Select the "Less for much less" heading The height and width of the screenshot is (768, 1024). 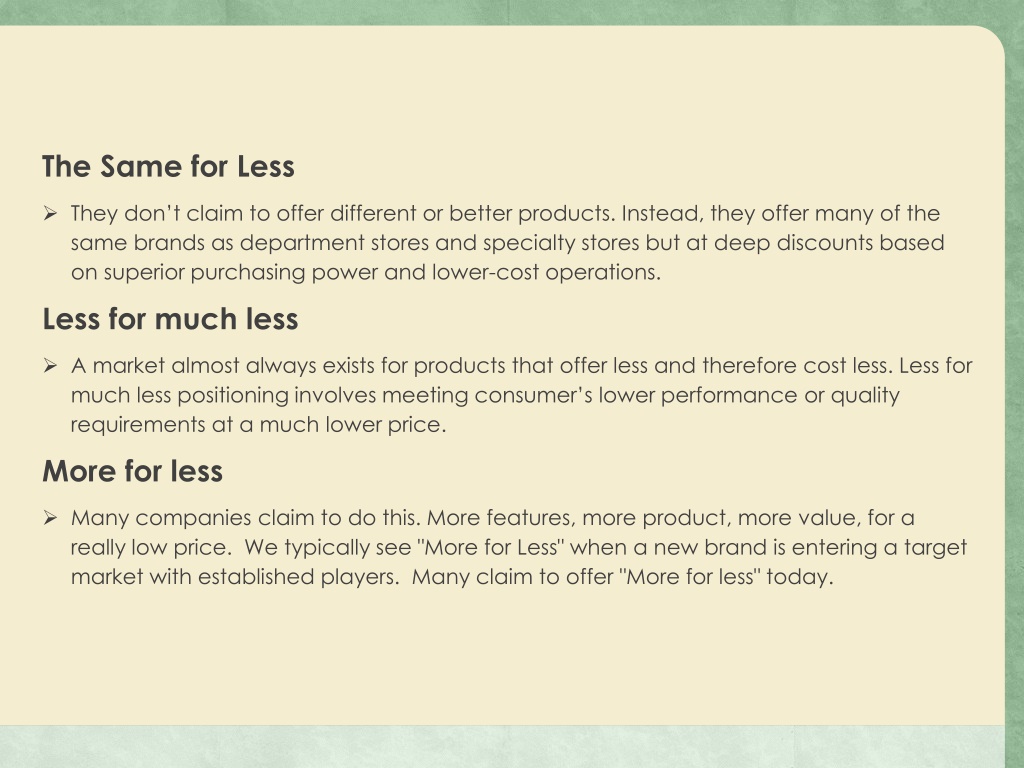[x=170, y=319]
